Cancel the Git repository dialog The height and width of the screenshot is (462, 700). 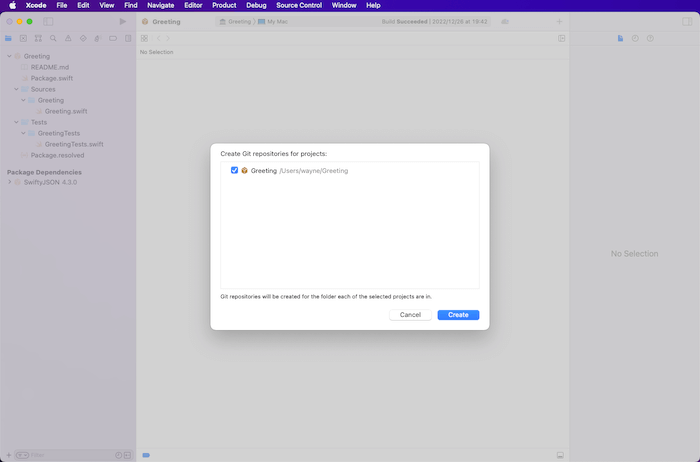click(410, 315)
